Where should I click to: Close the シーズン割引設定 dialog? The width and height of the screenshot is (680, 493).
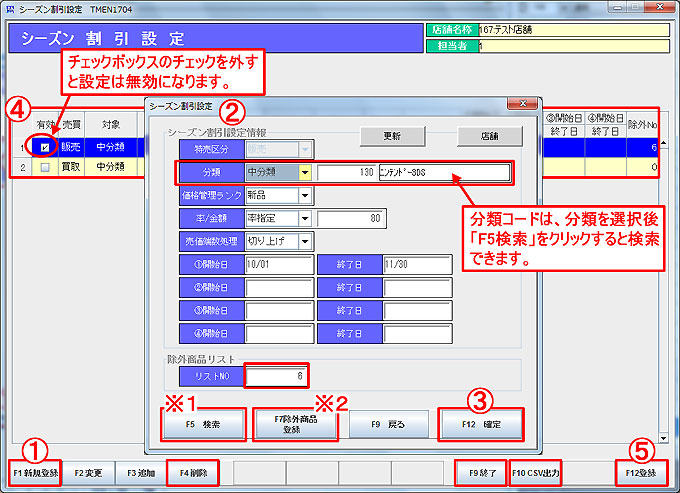[x=523, y=103]
